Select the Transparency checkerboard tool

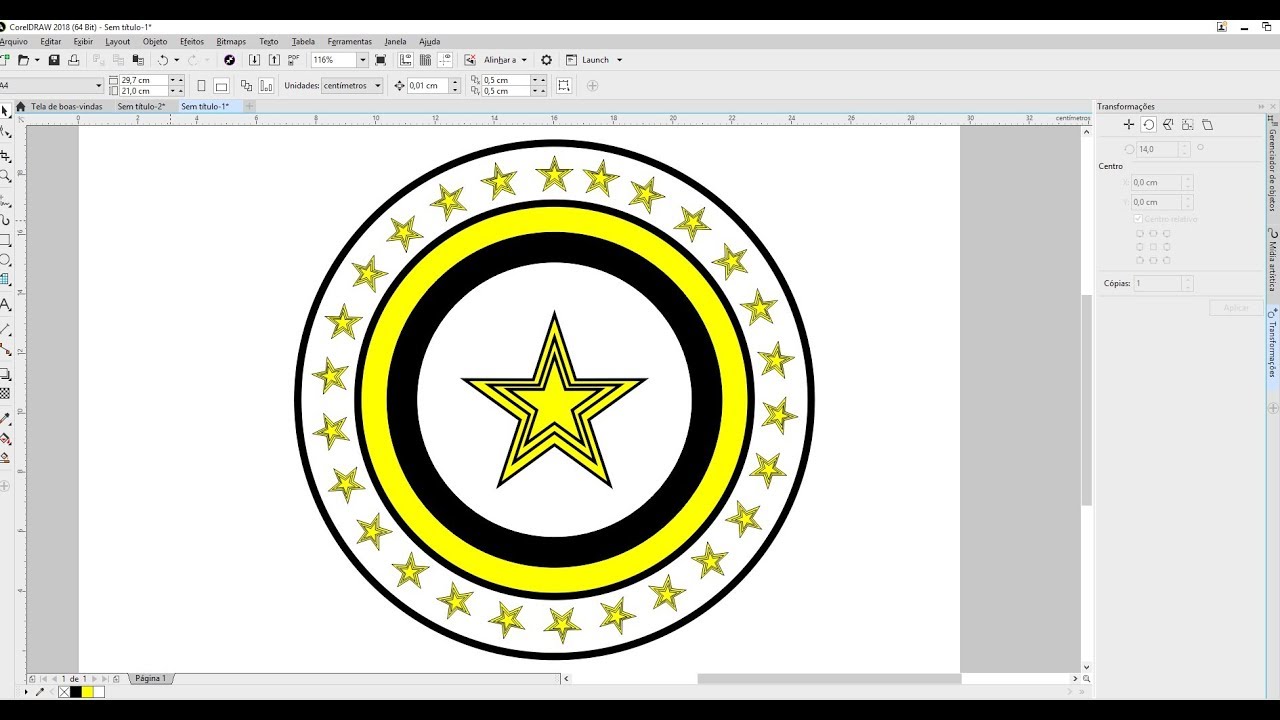coord(5,394)
